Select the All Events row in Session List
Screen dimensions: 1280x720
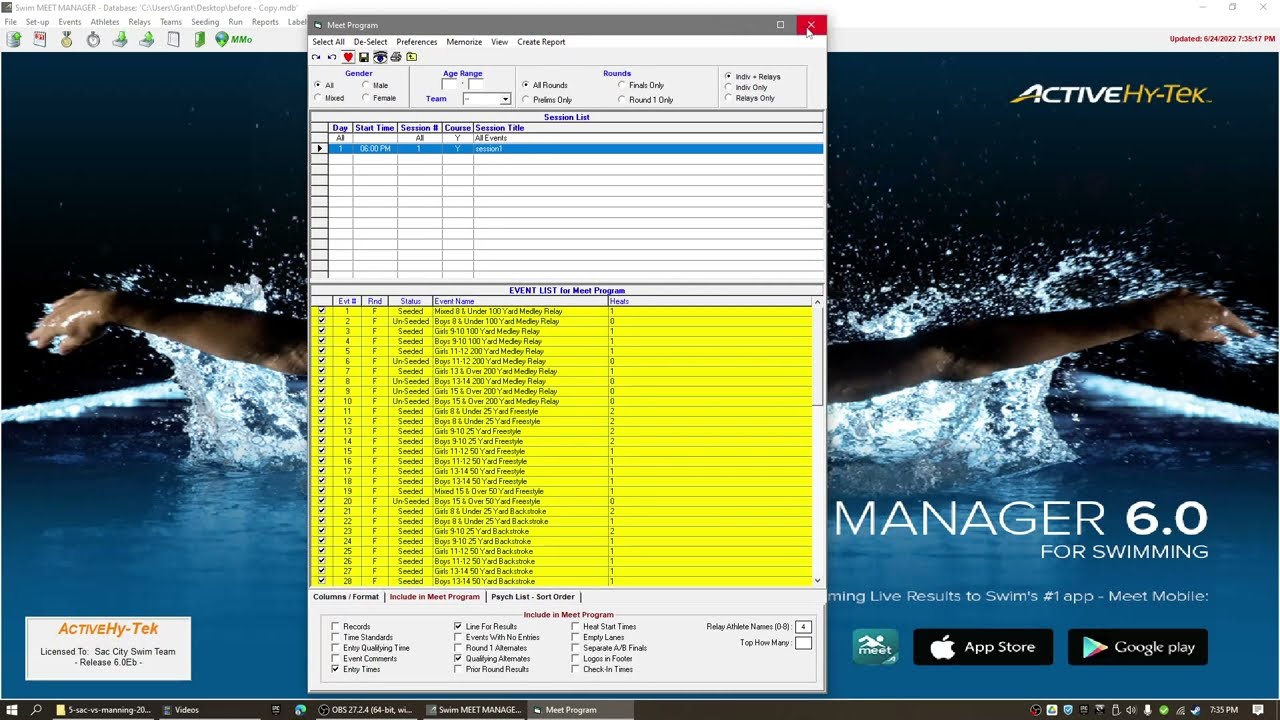pos(567,138)
